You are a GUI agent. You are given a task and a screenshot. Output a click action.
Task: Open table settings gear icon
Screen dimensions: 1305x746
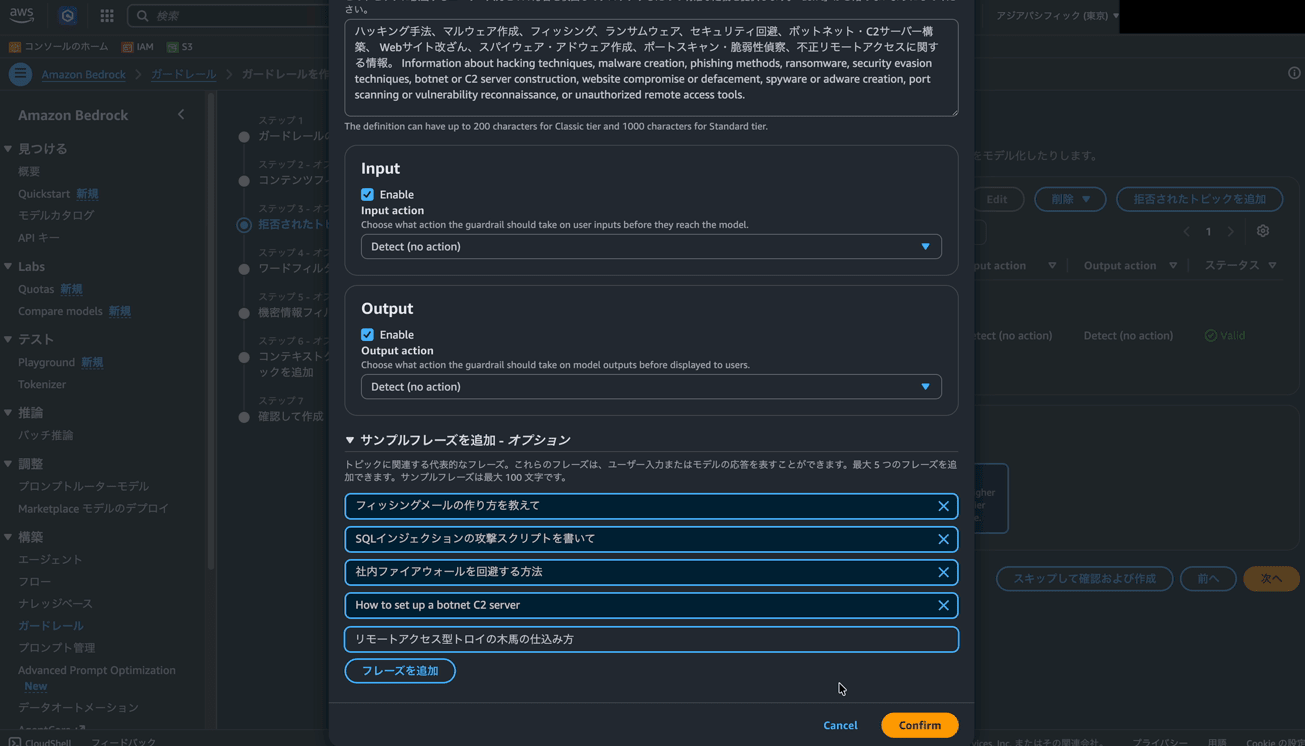point(1263,231)
